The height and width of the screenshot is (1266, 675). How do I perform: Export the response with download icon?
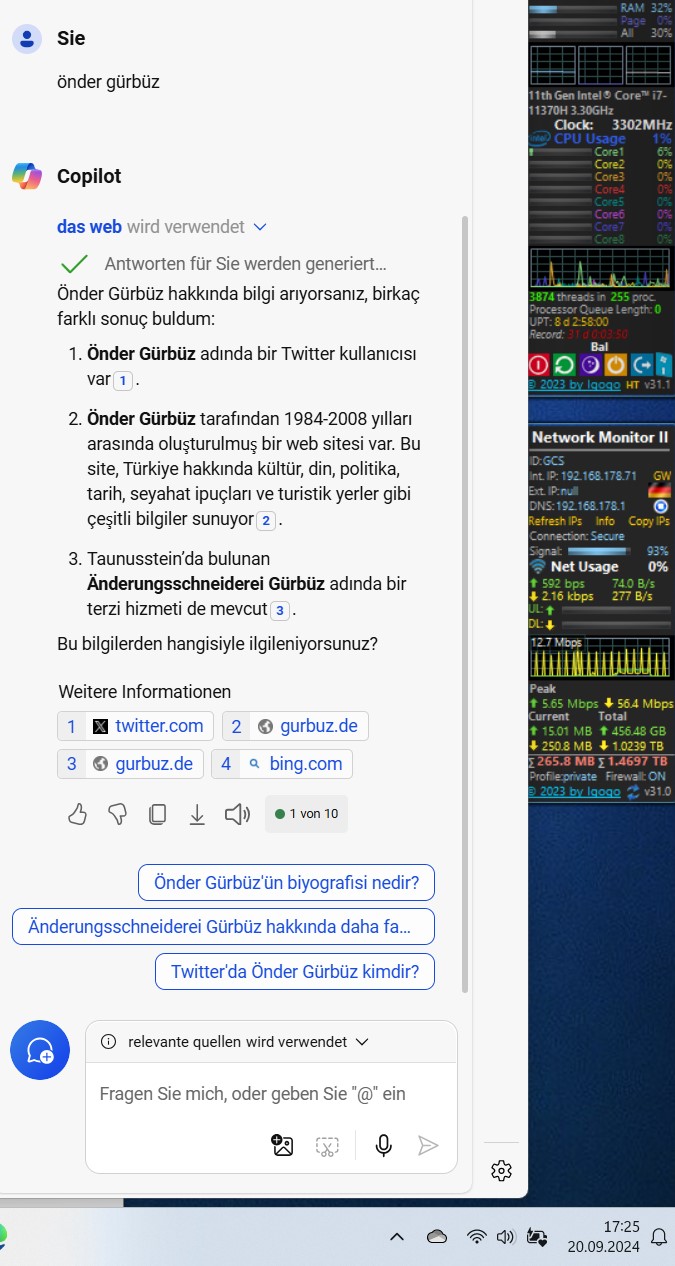pos(197,814)
